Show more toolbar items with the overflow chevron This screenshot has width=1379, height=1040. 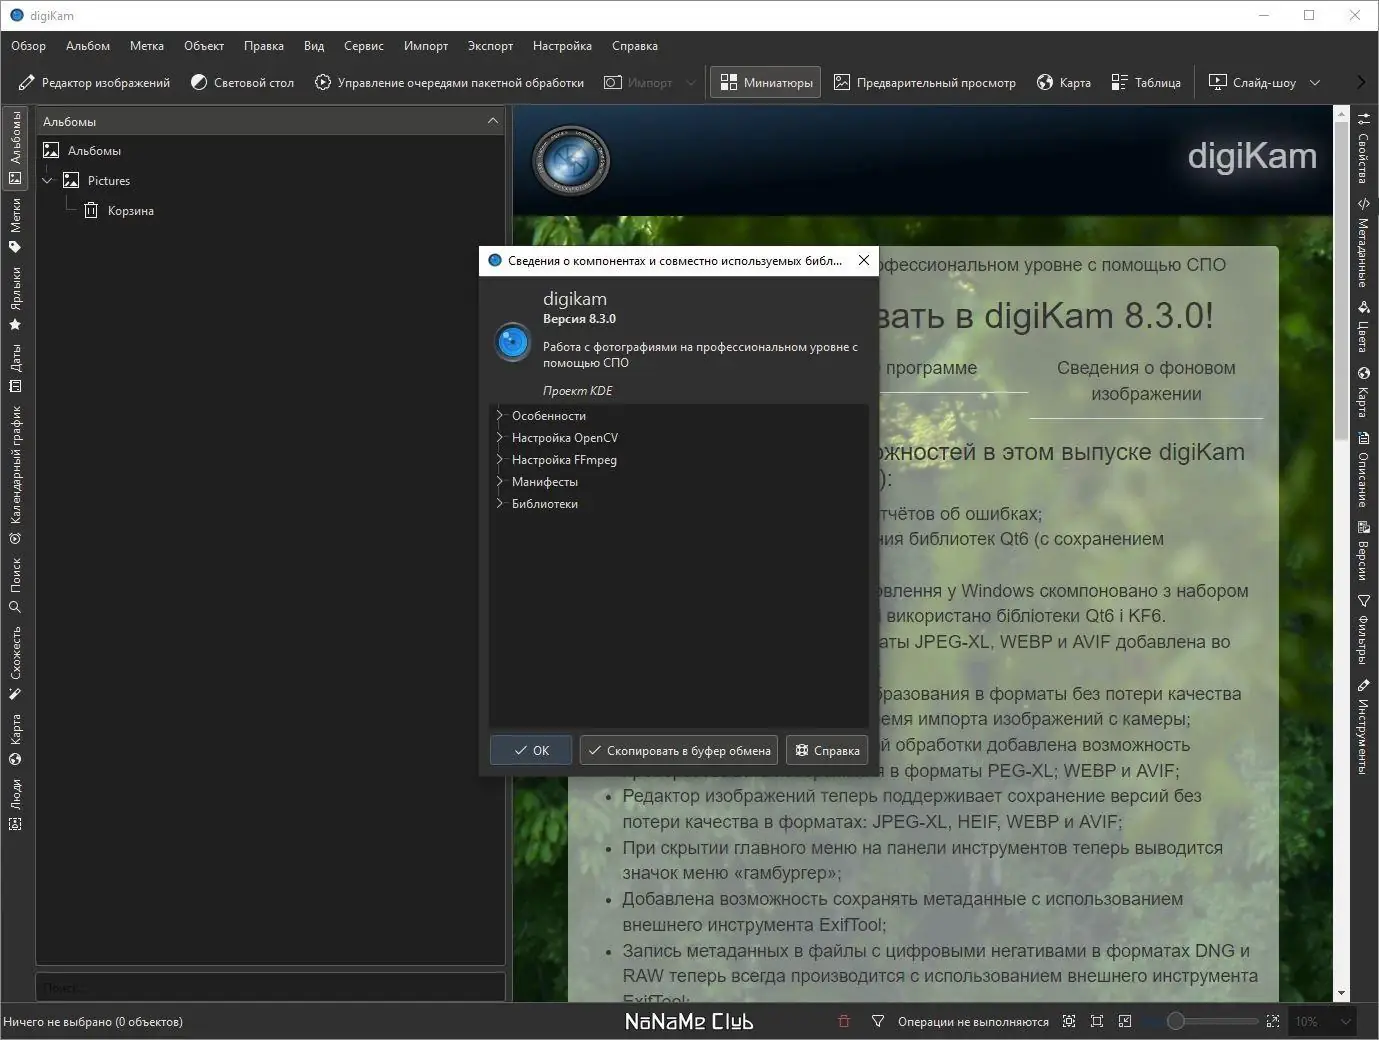(x=1360, y=83)
